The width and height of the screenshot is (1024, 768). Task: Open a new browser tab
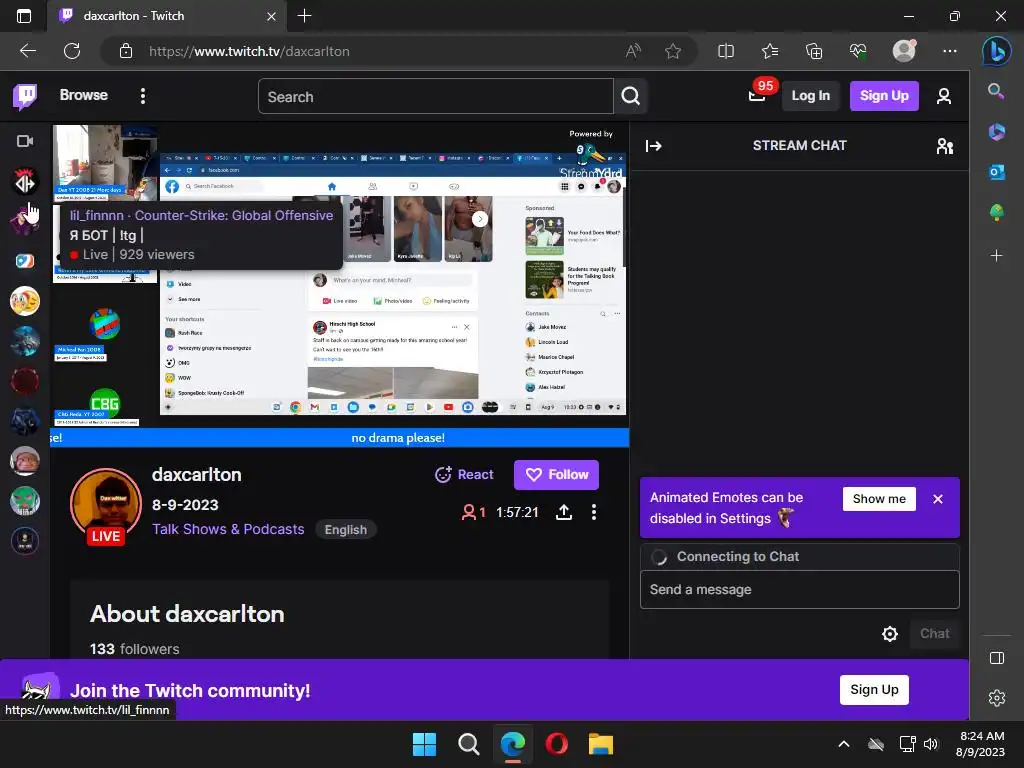point(304,16)
